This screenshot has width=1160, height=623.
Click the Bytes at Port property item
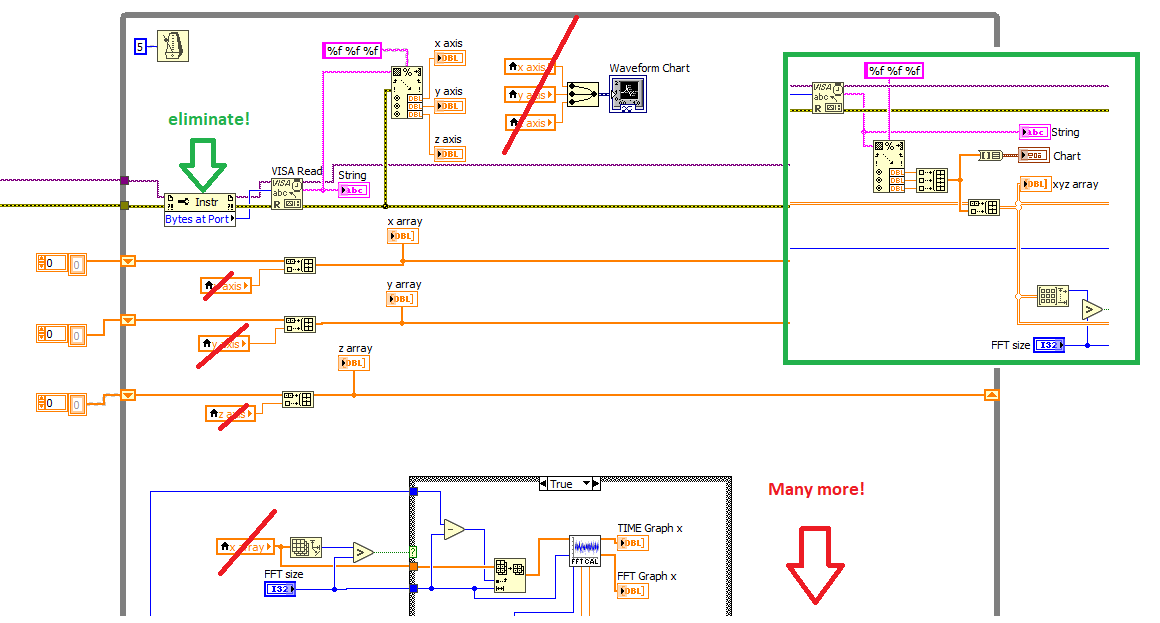(x=200, y=219)
